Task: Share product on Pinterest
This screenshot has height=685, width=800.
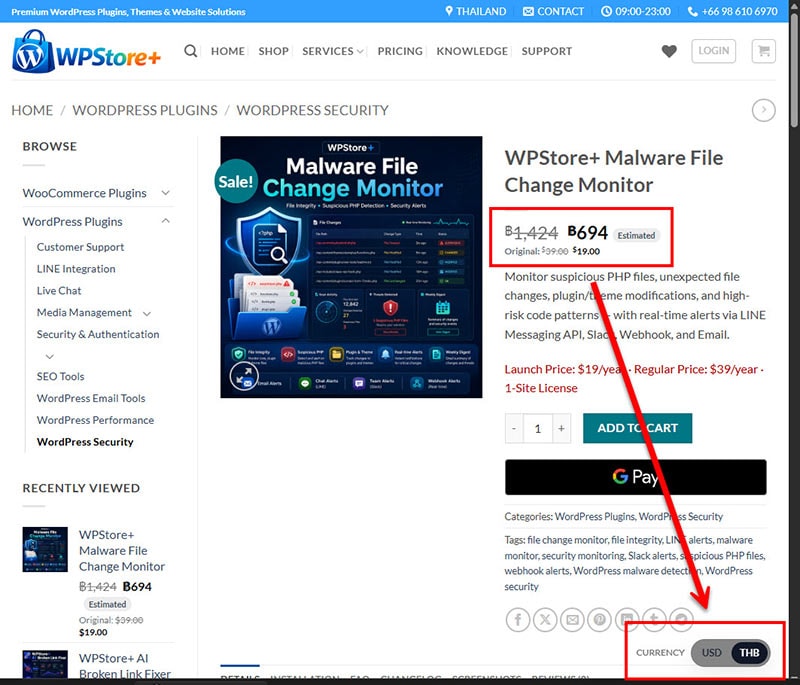Action: tap(599, 620)
